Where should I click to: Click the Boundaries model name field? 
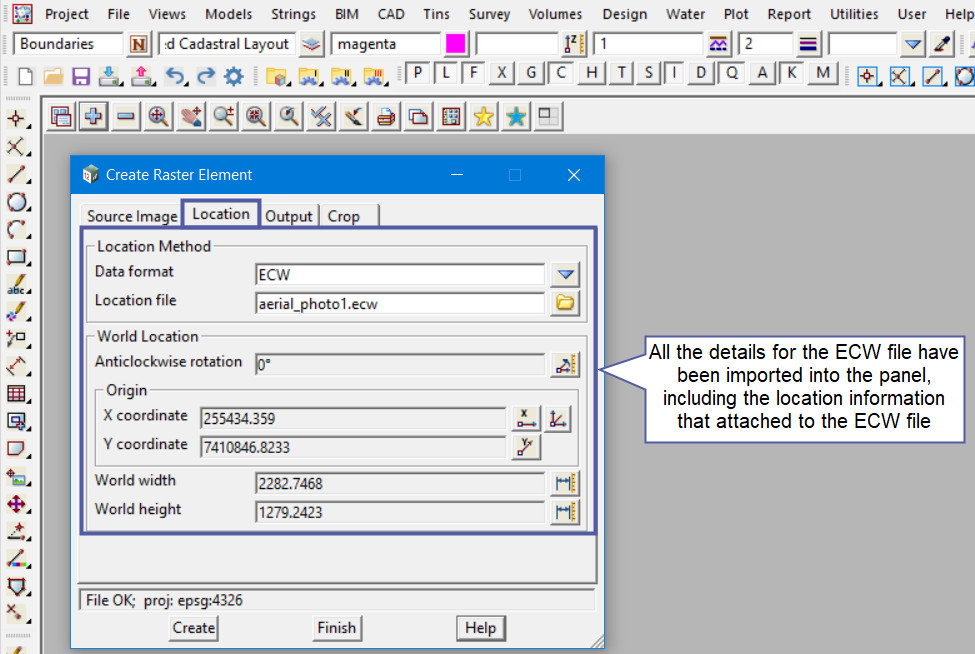tap(67, 44)
